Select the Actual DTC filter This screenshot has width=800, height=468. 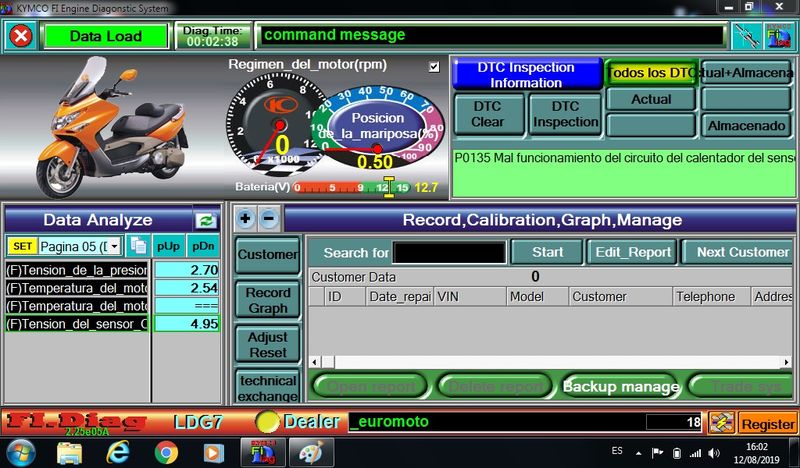click(x=651, y=99)
